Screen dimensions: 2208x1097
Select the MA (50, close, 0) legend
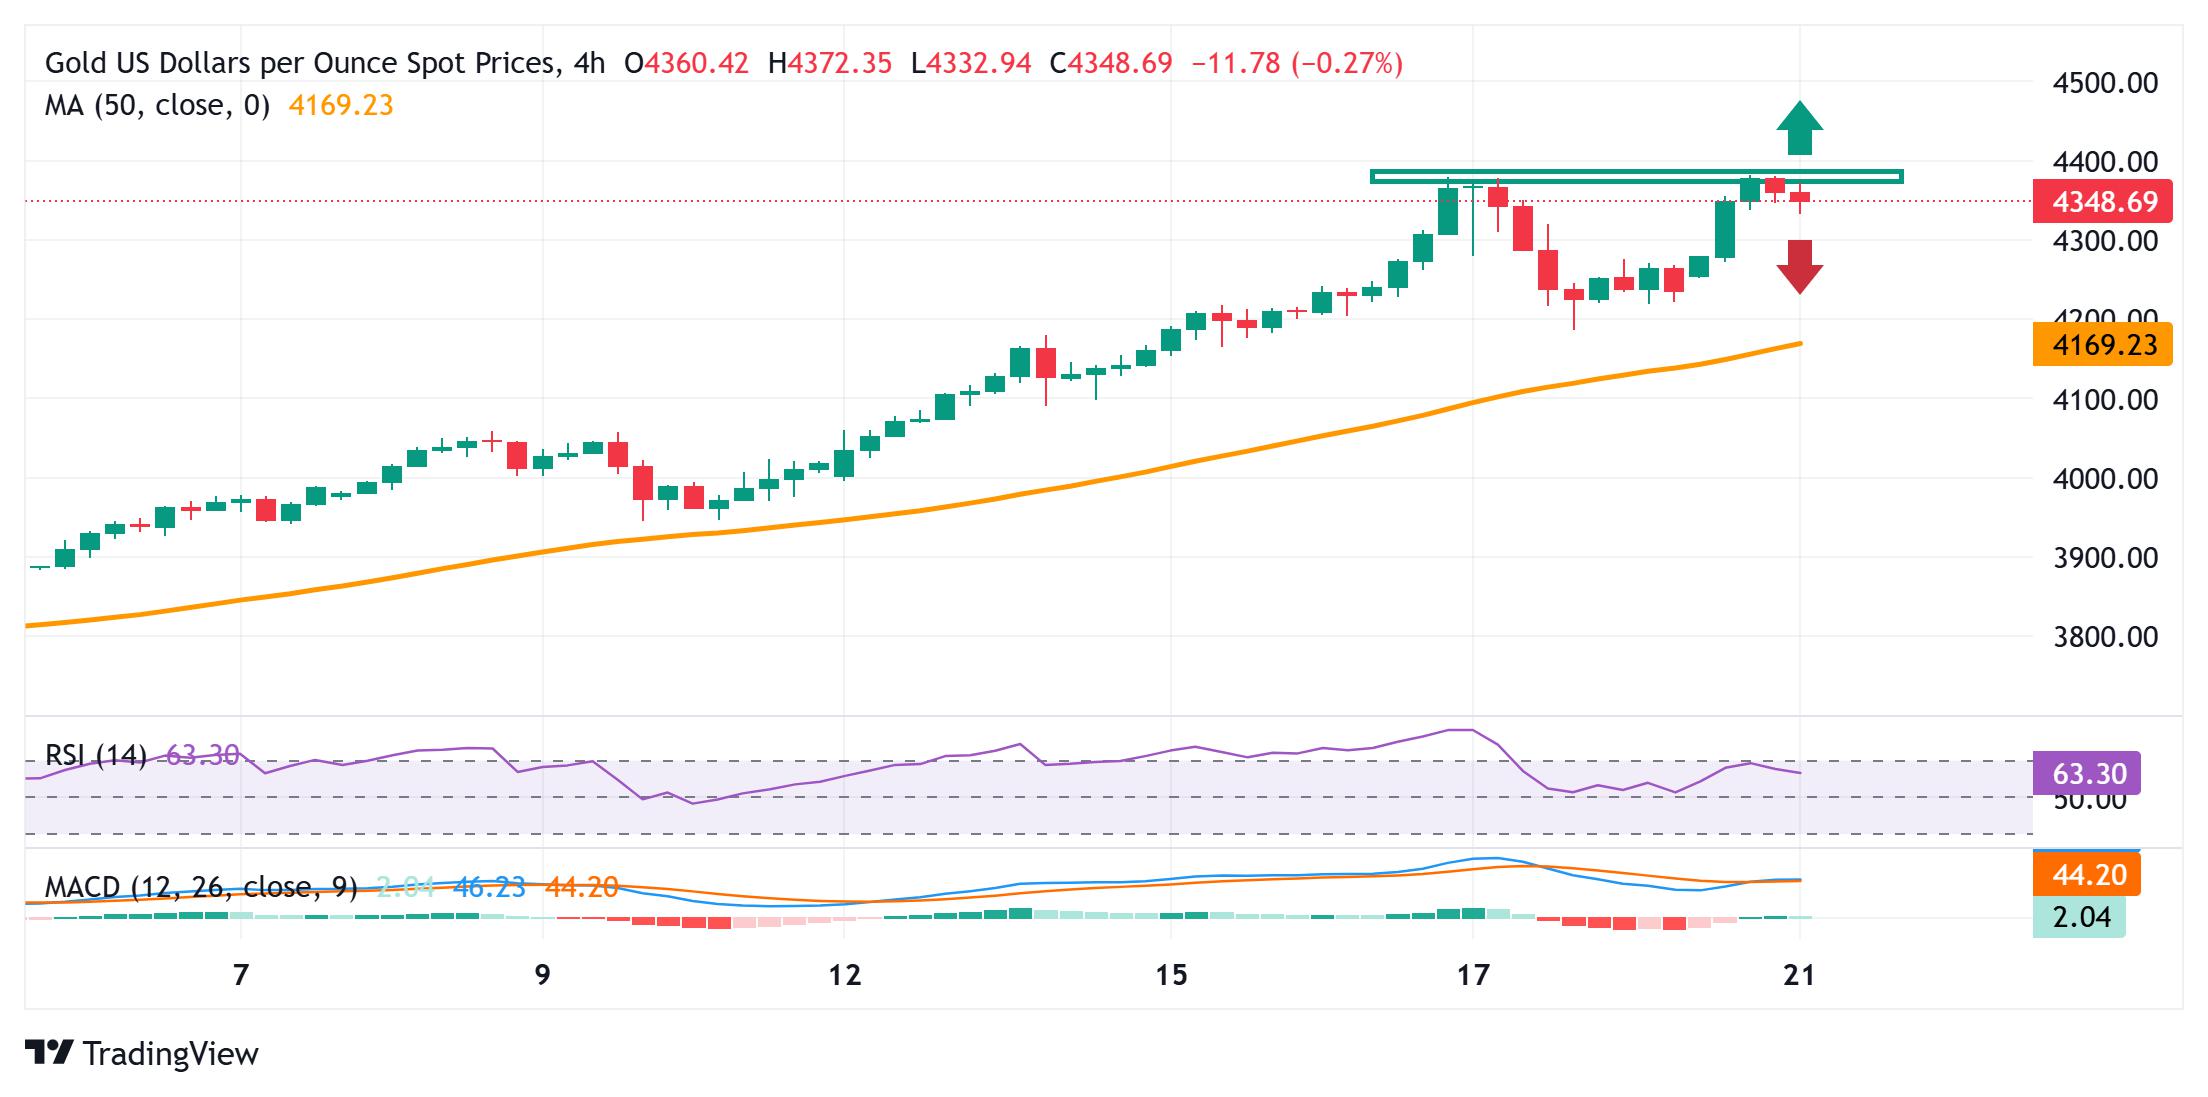pos(157,106)
